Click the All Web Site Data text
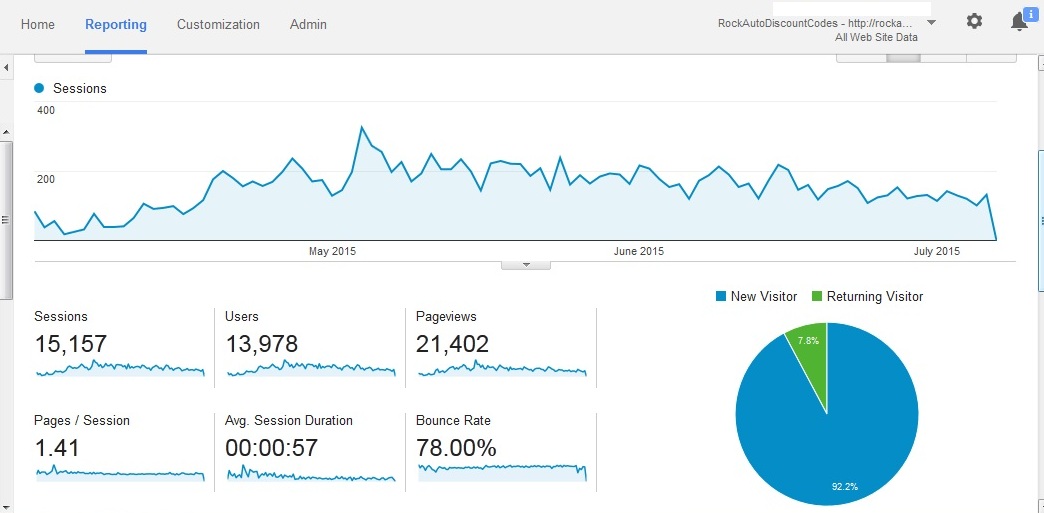 click(x=876, y=37)
